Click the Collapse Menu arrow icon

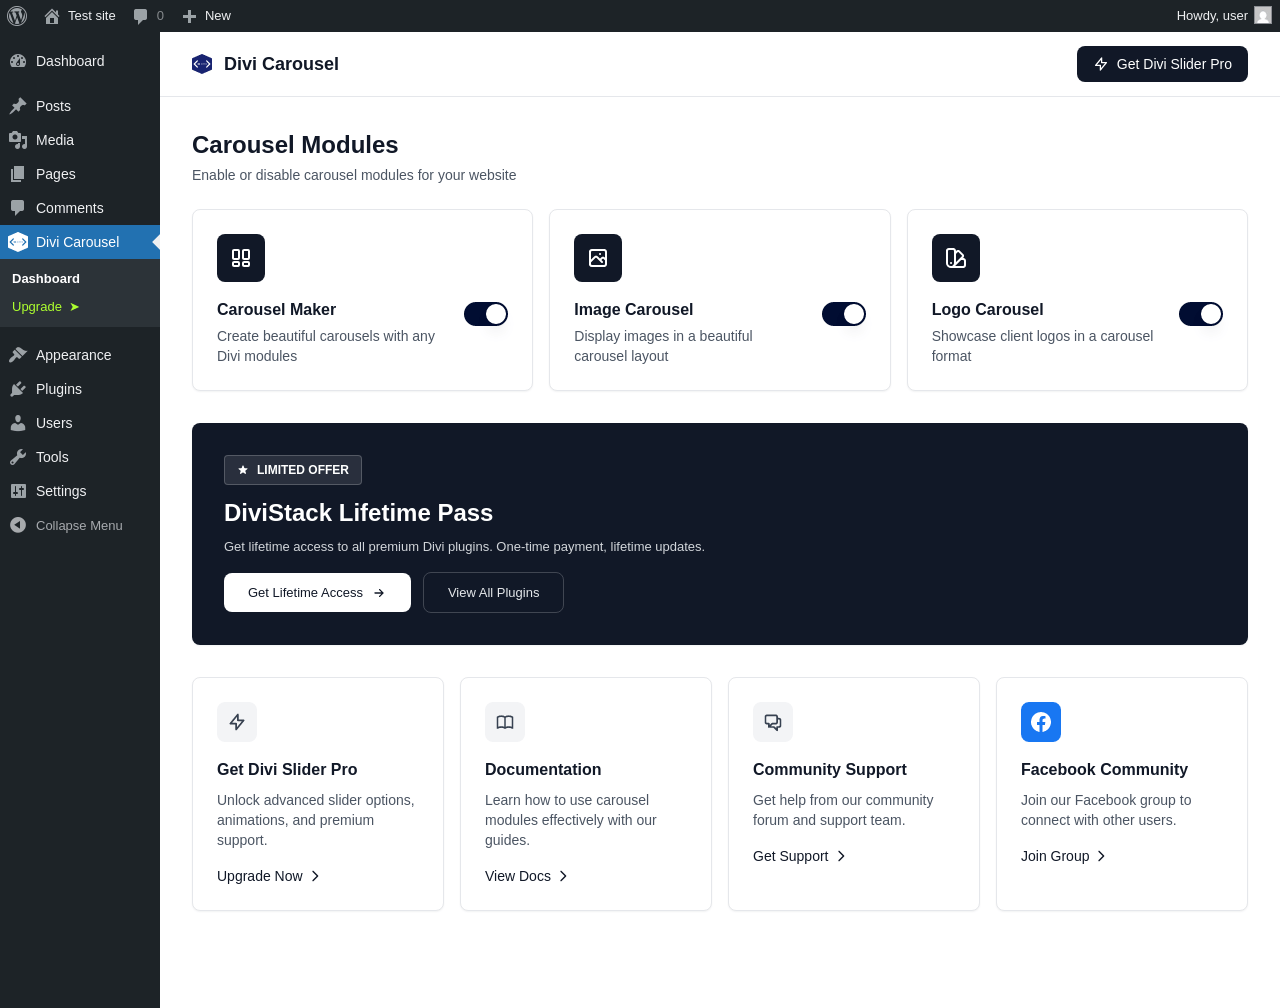point(18,525)
